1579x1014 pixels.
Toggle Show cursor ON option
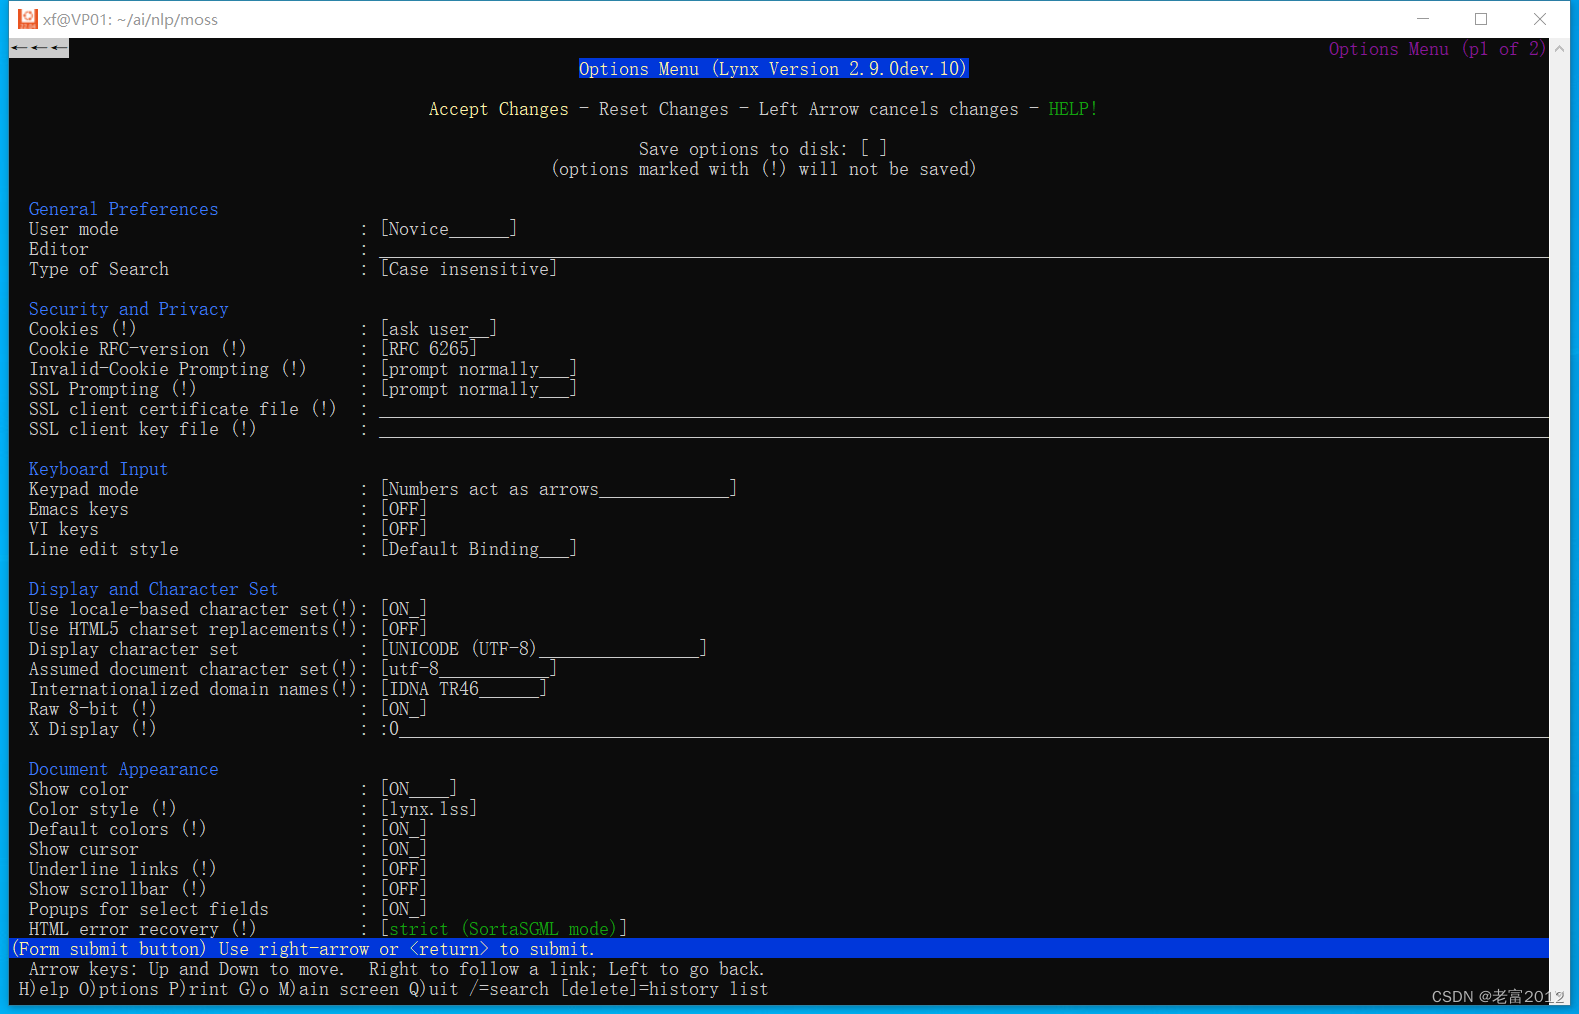[403, 849]
